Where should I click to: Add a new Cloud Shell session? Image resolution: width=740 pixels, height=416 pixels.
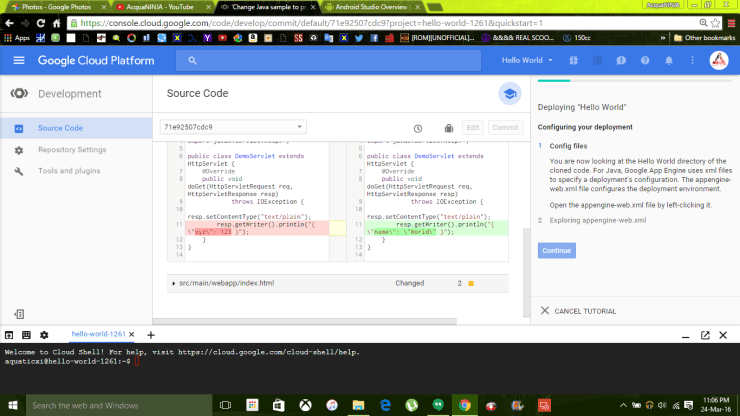click(151, 334)
